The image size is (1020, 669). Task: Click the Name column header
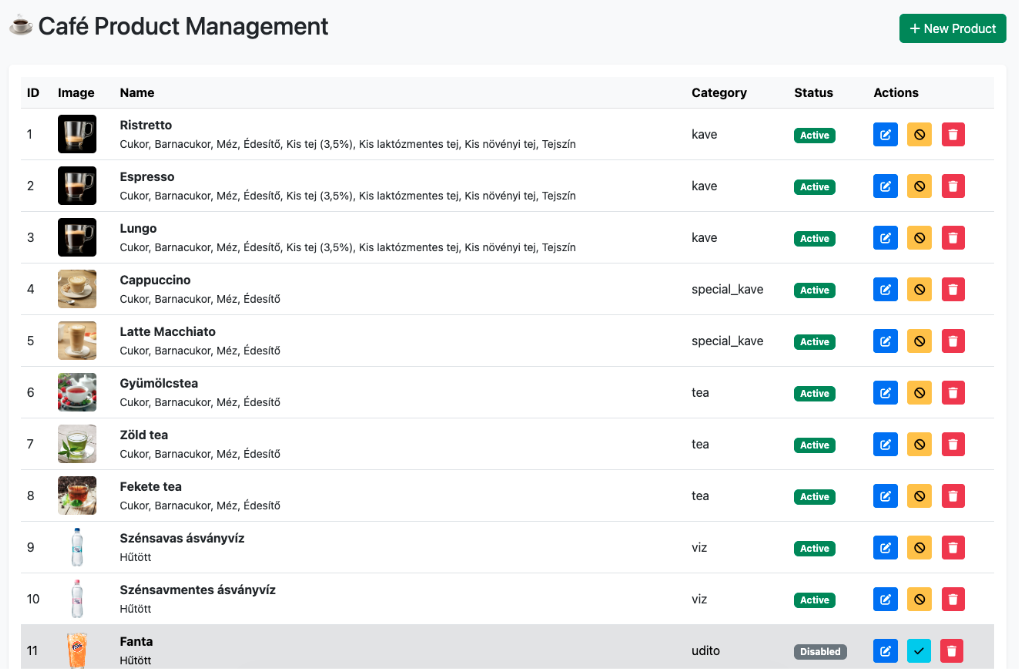tap(137, 93)
